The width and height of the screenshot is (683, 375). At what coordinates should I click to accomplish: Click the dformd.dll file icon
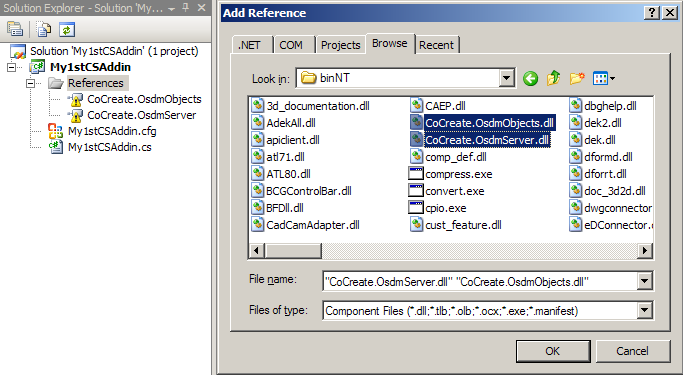coord(576,157)
